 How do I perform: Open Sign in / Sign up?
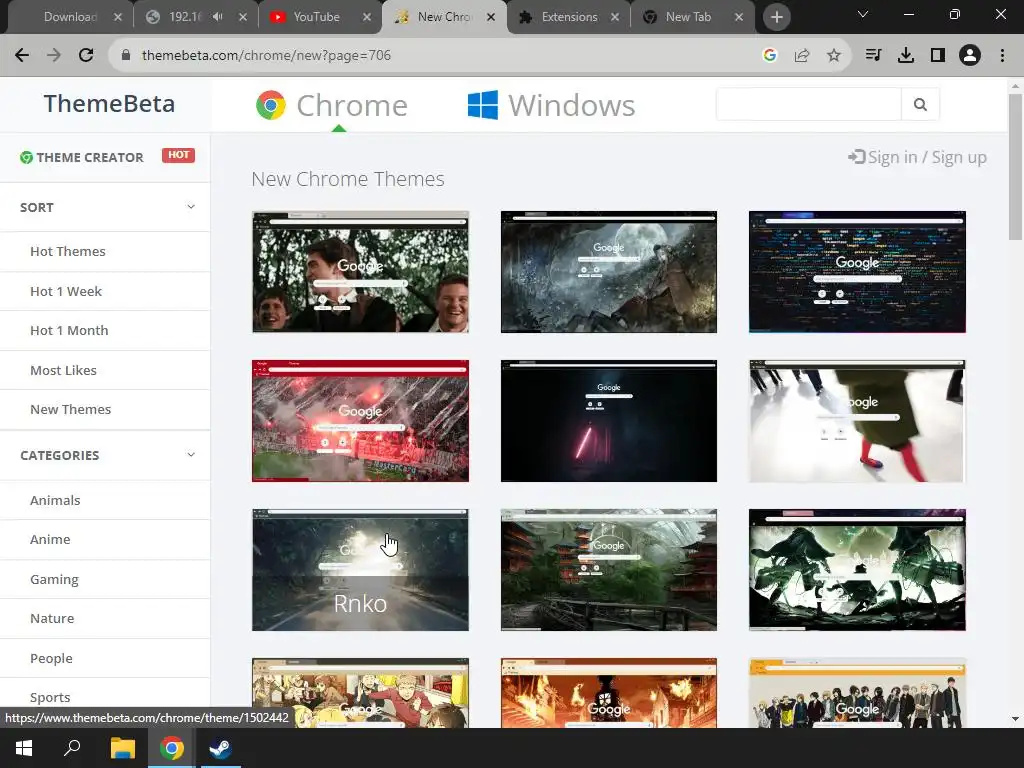point(918,157)
